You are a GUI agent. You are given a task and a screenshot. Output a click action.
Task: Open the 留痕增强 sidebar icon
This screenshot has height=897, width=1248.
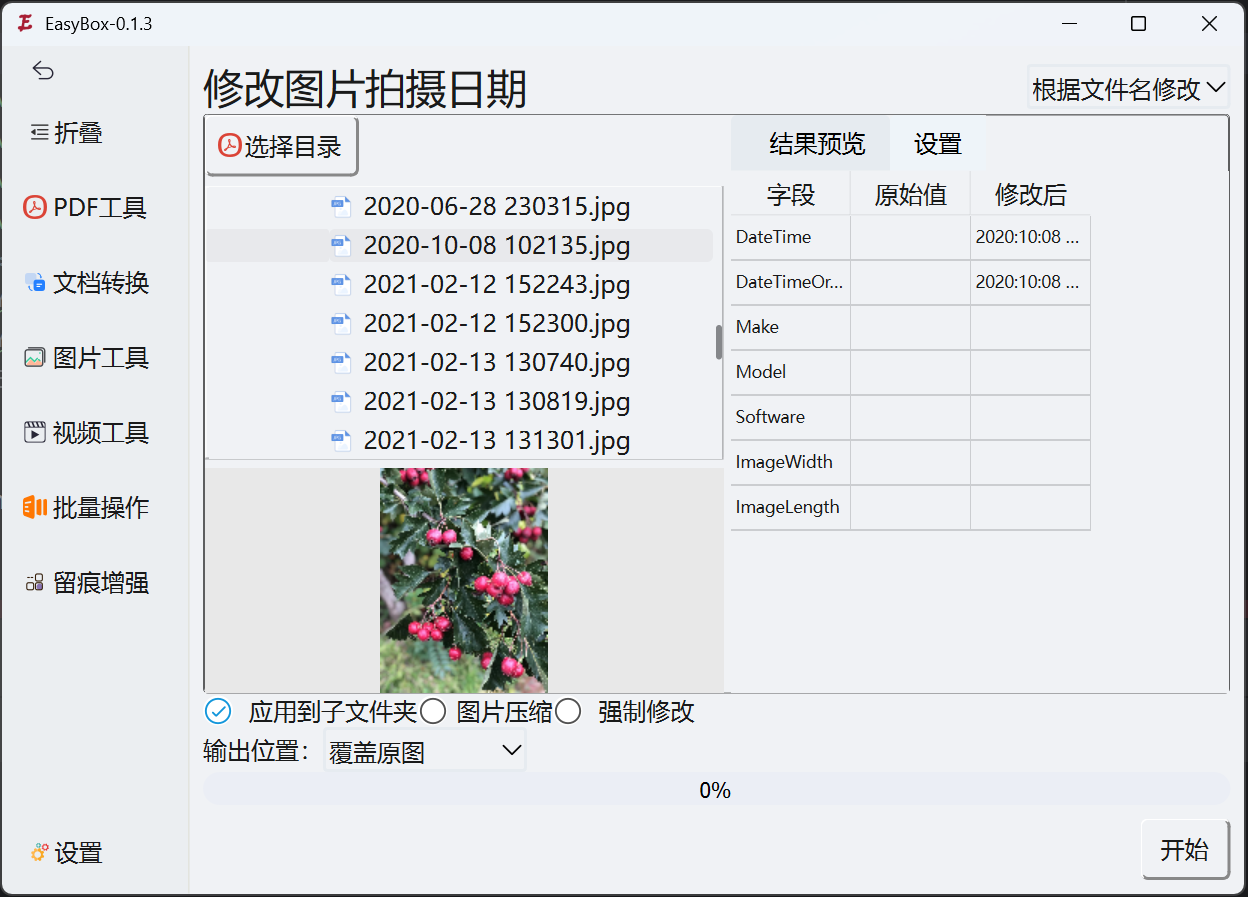[x=35, y=583]
